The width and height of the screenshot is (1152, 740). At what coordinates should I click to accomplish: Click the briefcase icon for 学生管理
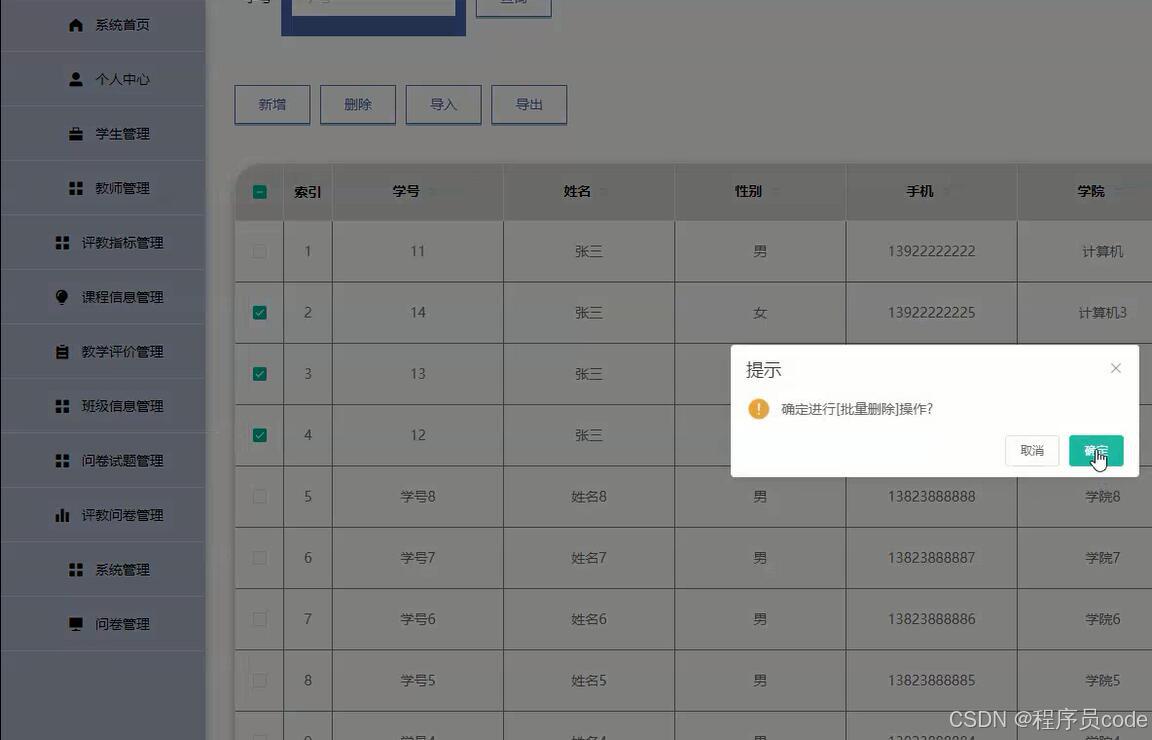[76, 134]
